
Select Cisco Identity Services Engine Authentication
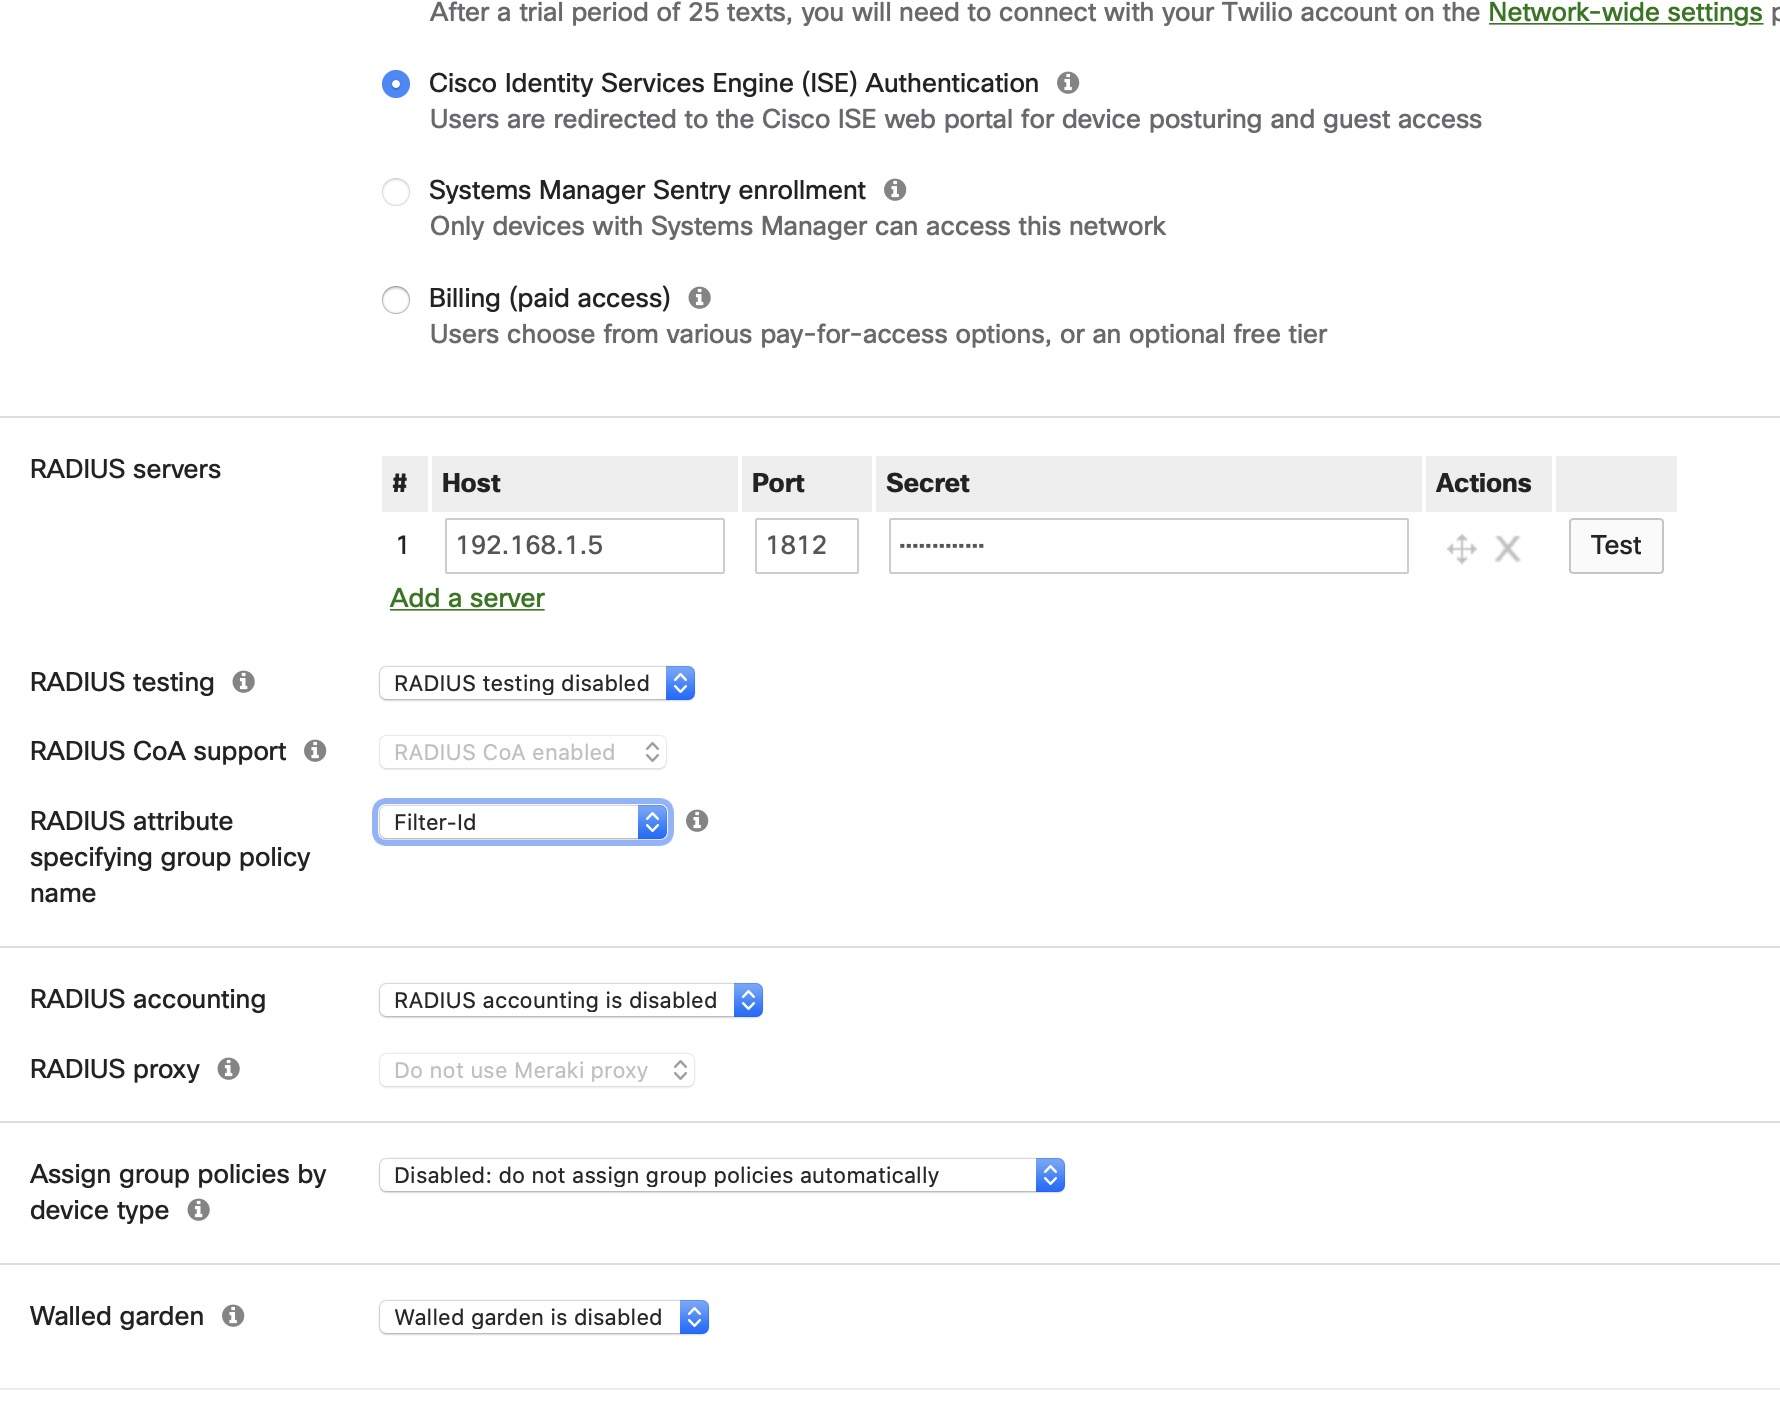(x=396, y=84)
